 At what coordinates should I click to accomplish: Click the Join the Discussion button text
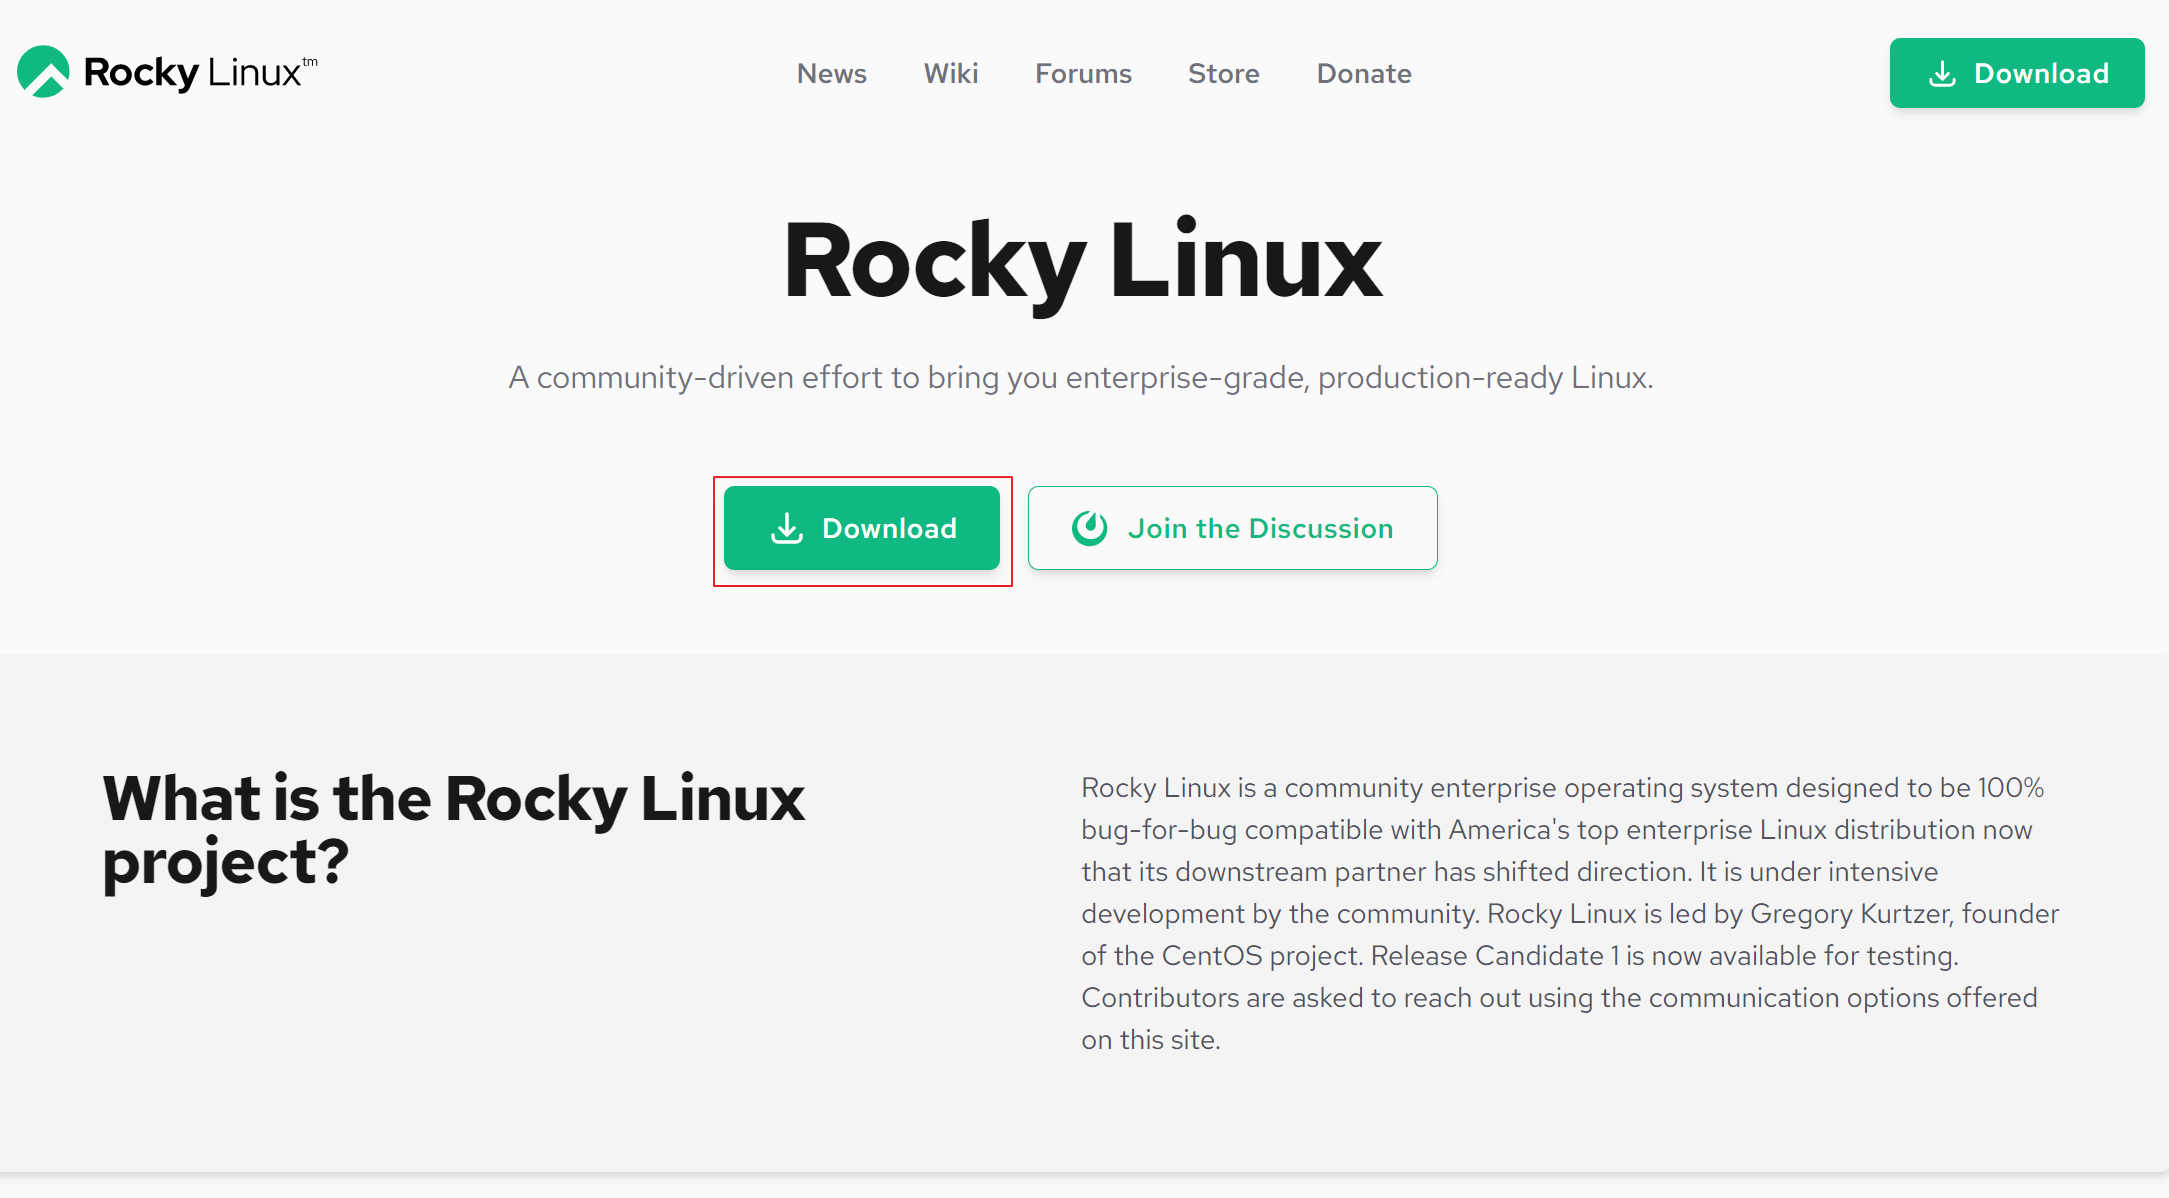(x=1260, y=528)
